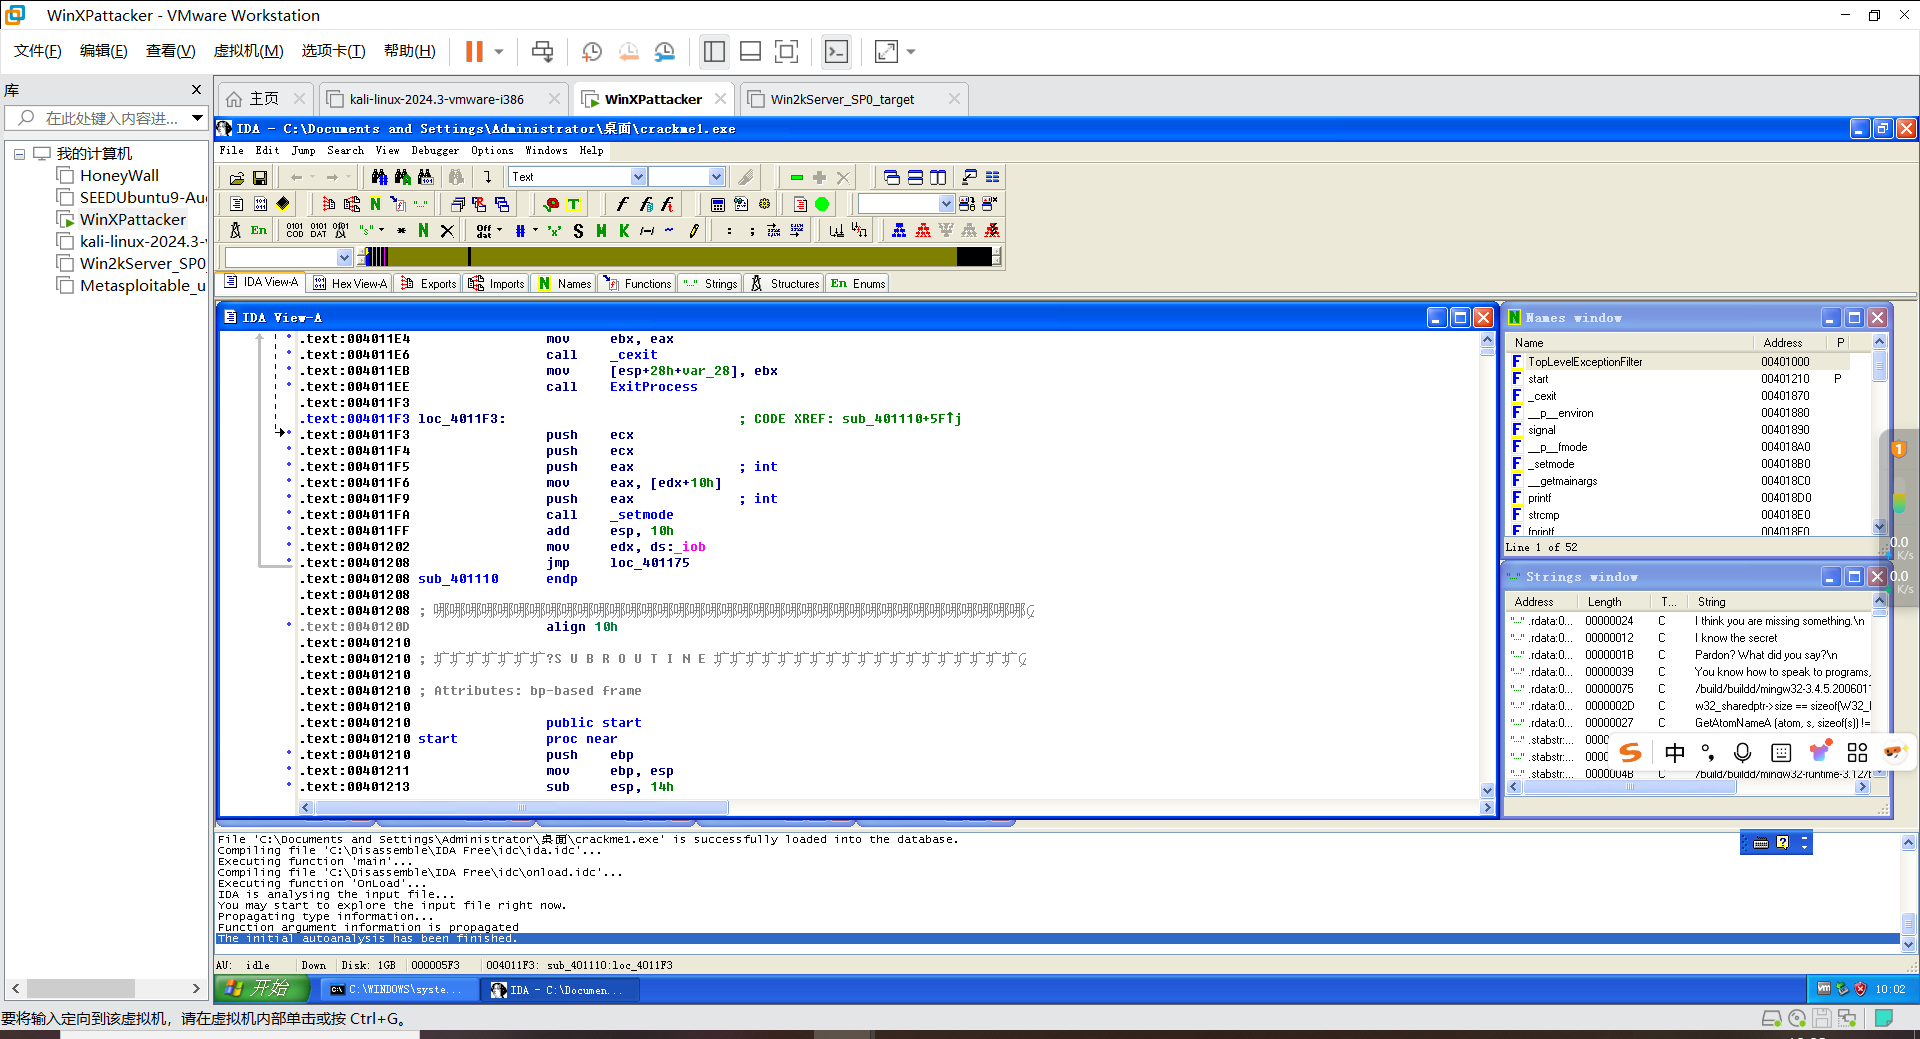Viewport: 1920px width, 1039px height.
Task: Collapse the 我的计算机 tree node
Action: pyautogui.click(x=19, y=154)
